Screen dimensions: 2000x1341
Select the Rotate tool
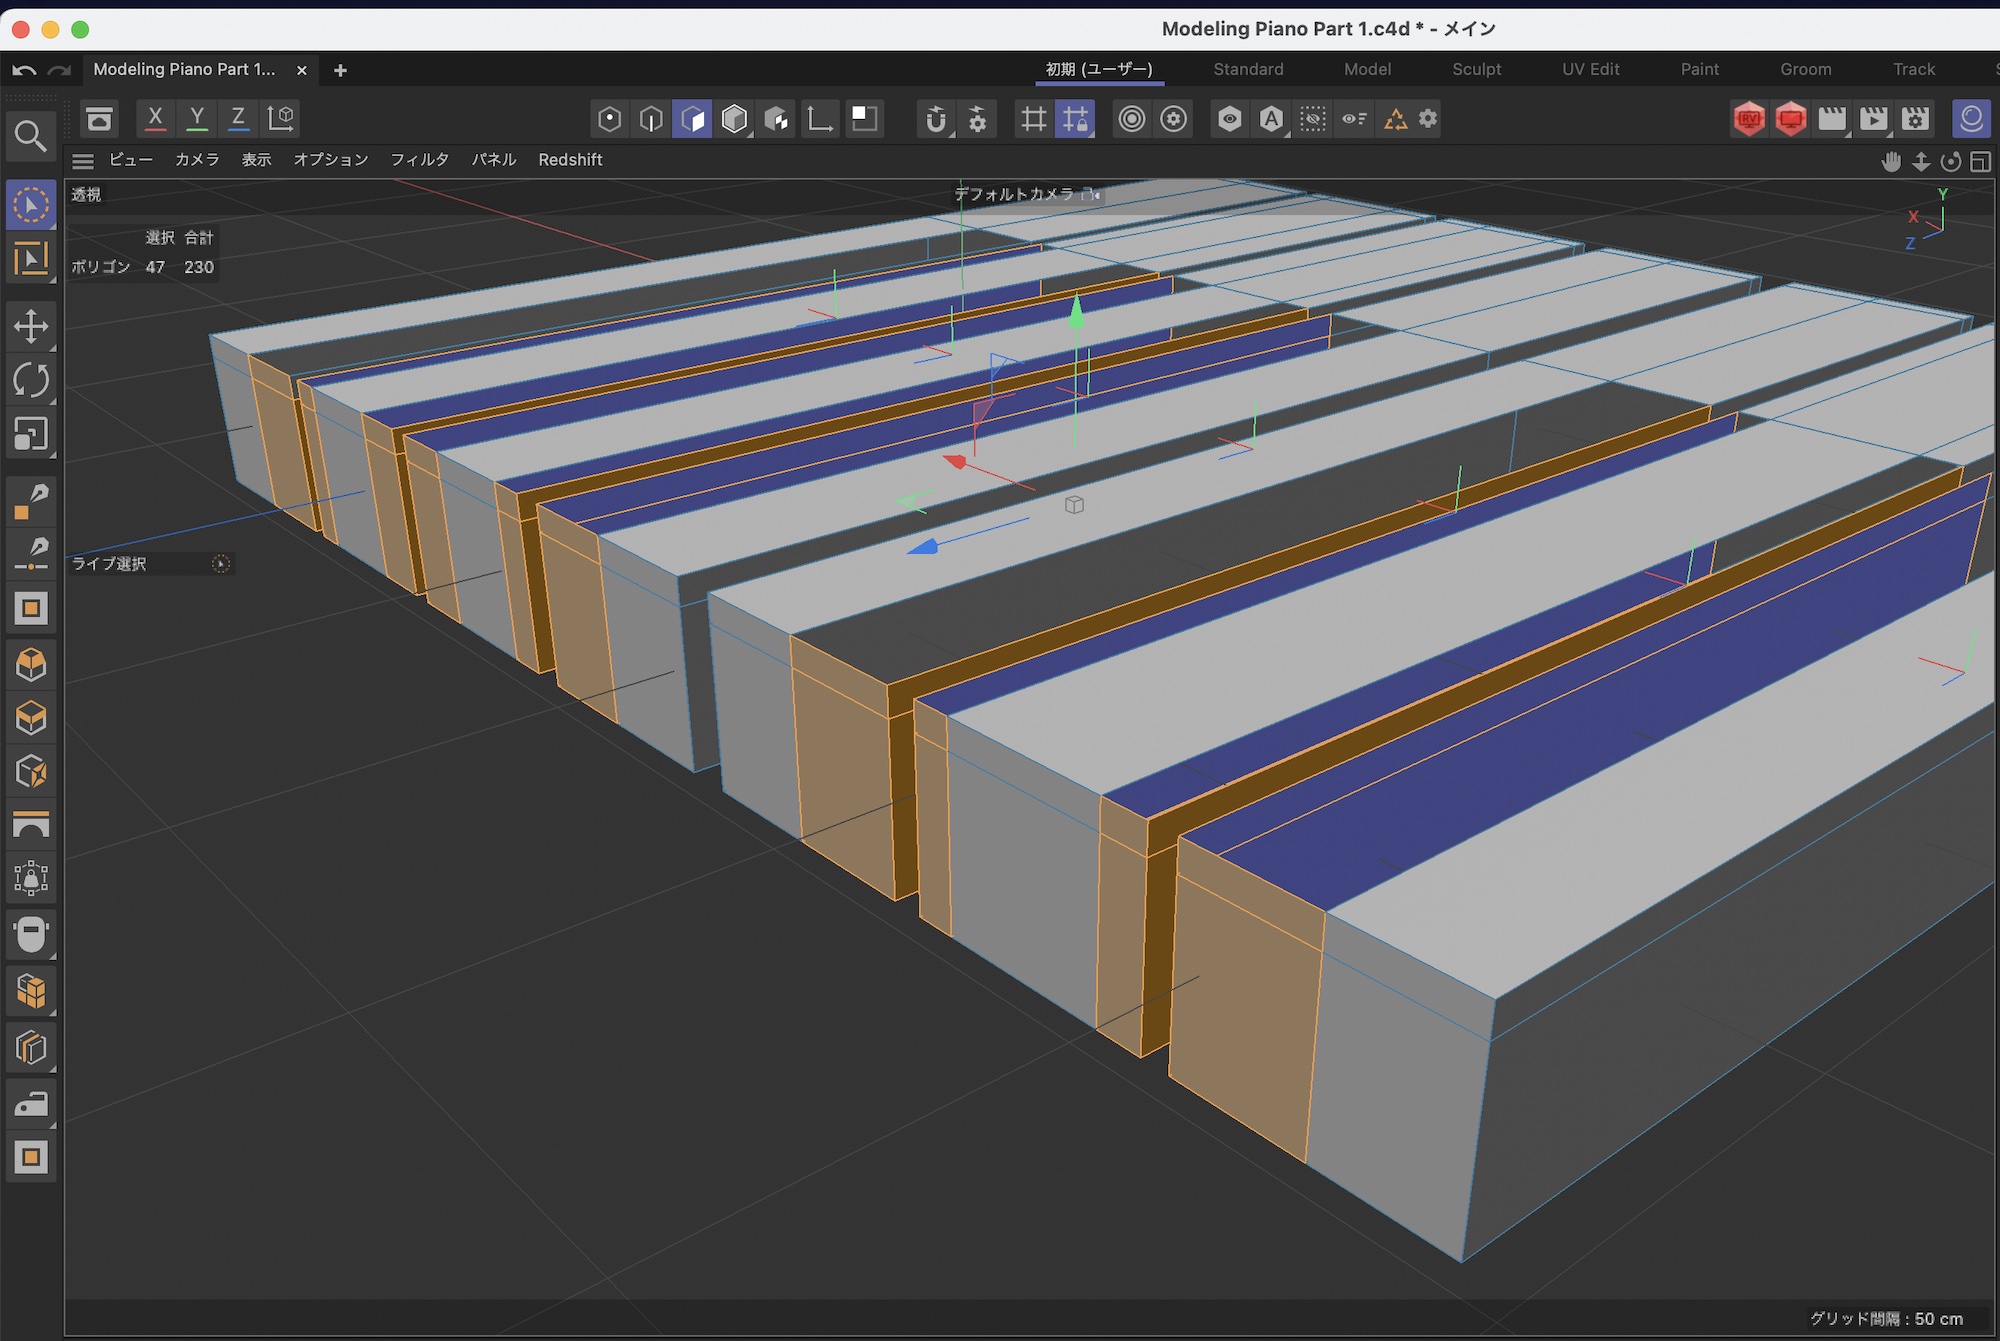tap(31, 380)
